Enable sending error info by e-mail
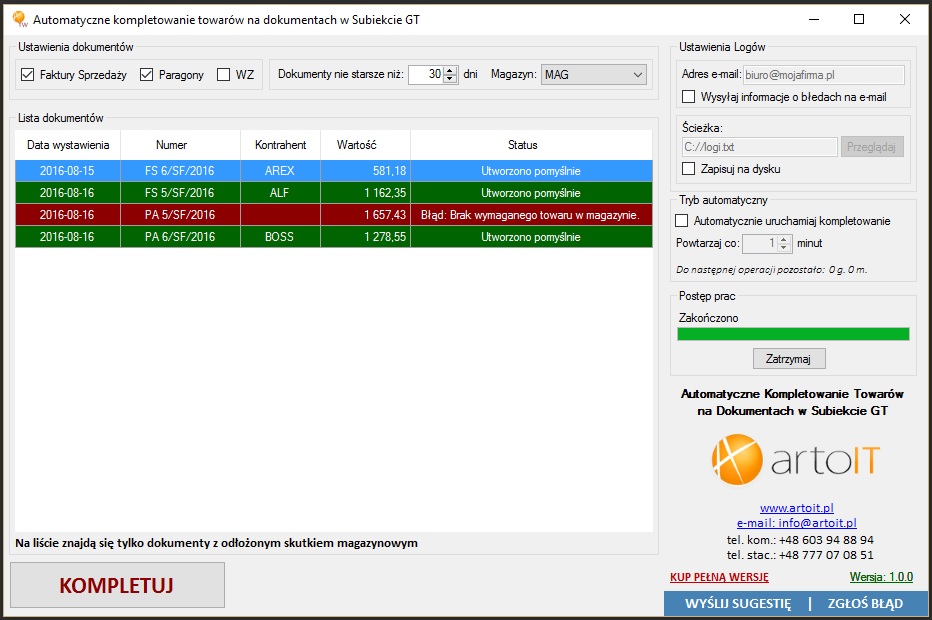The width and height of the screenshot is (932, 620). [x=688, y=98]
